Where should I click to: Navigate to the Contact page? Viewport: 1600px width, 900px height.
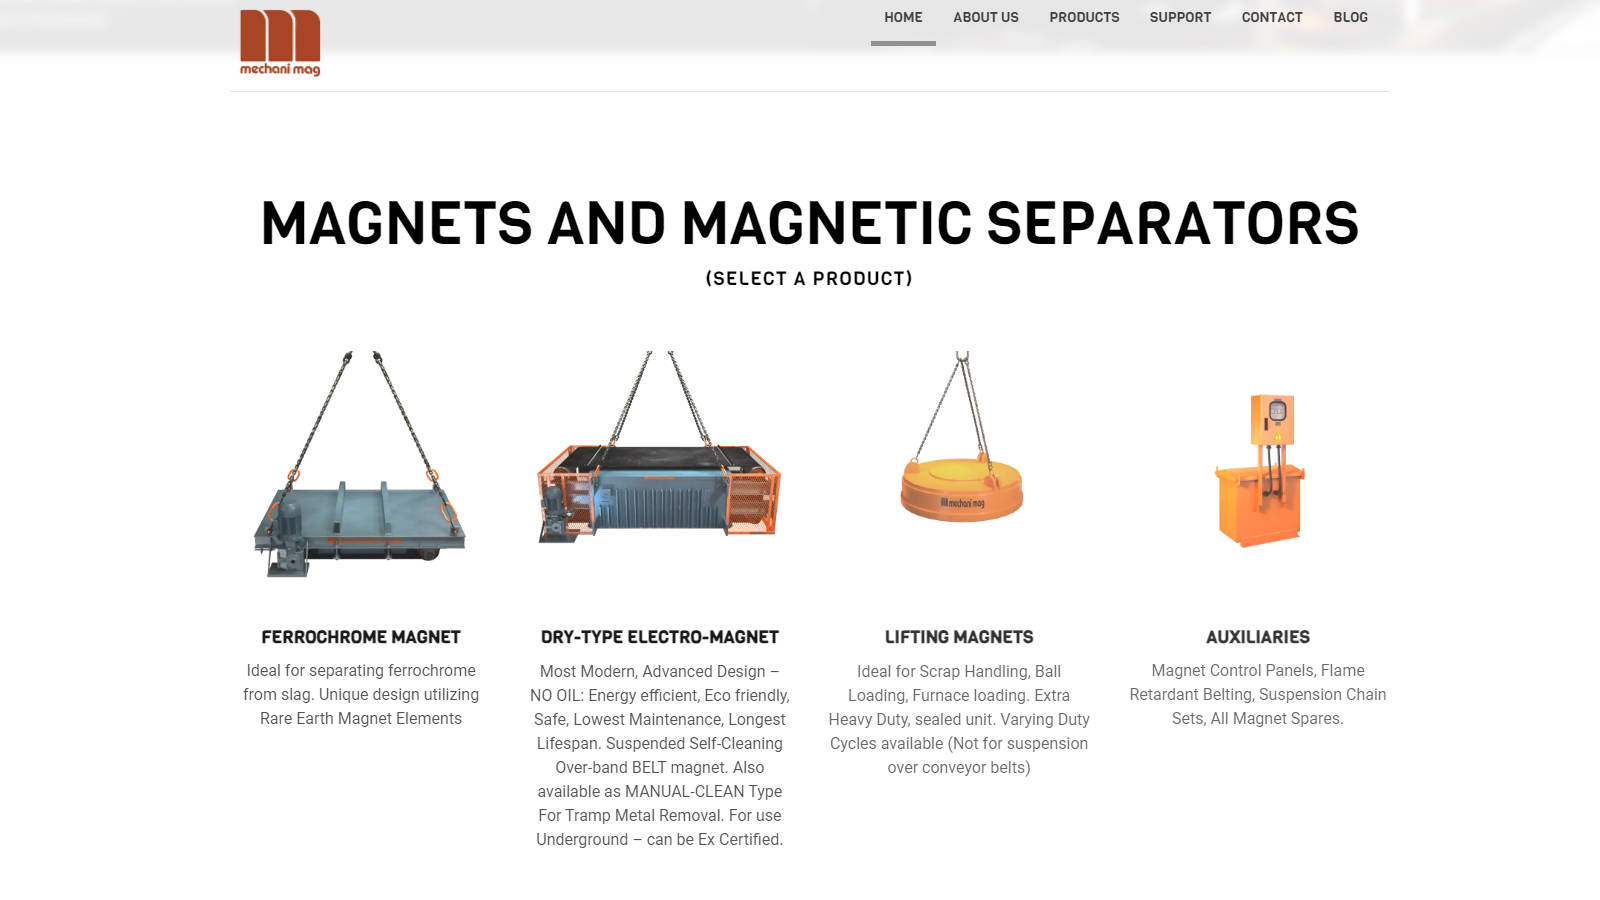click(1272, 17)
